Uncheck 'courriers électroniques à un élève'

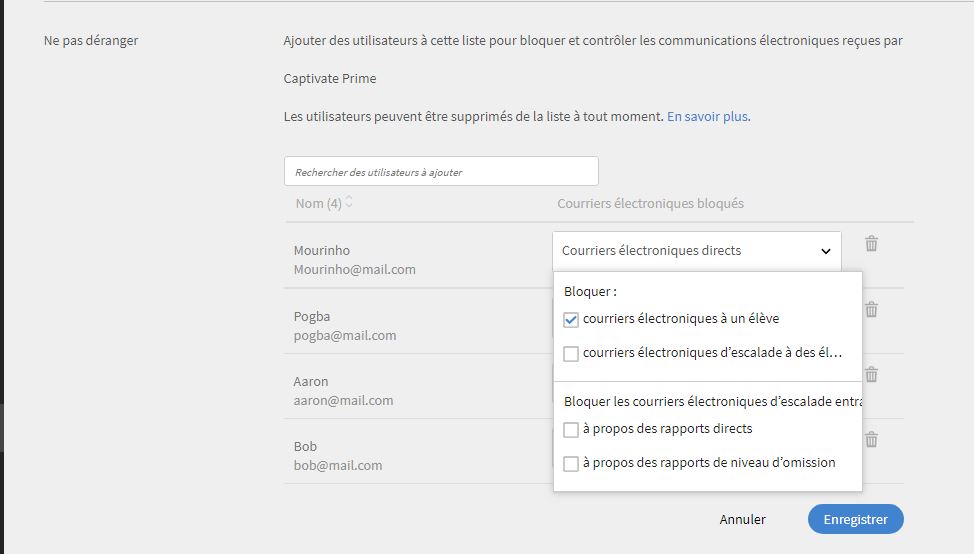571,320
